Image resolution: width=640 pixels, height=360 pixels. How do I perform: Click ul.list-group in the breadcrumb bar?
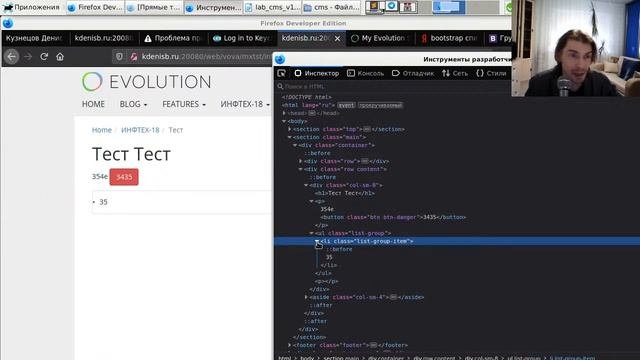[525, 358]
